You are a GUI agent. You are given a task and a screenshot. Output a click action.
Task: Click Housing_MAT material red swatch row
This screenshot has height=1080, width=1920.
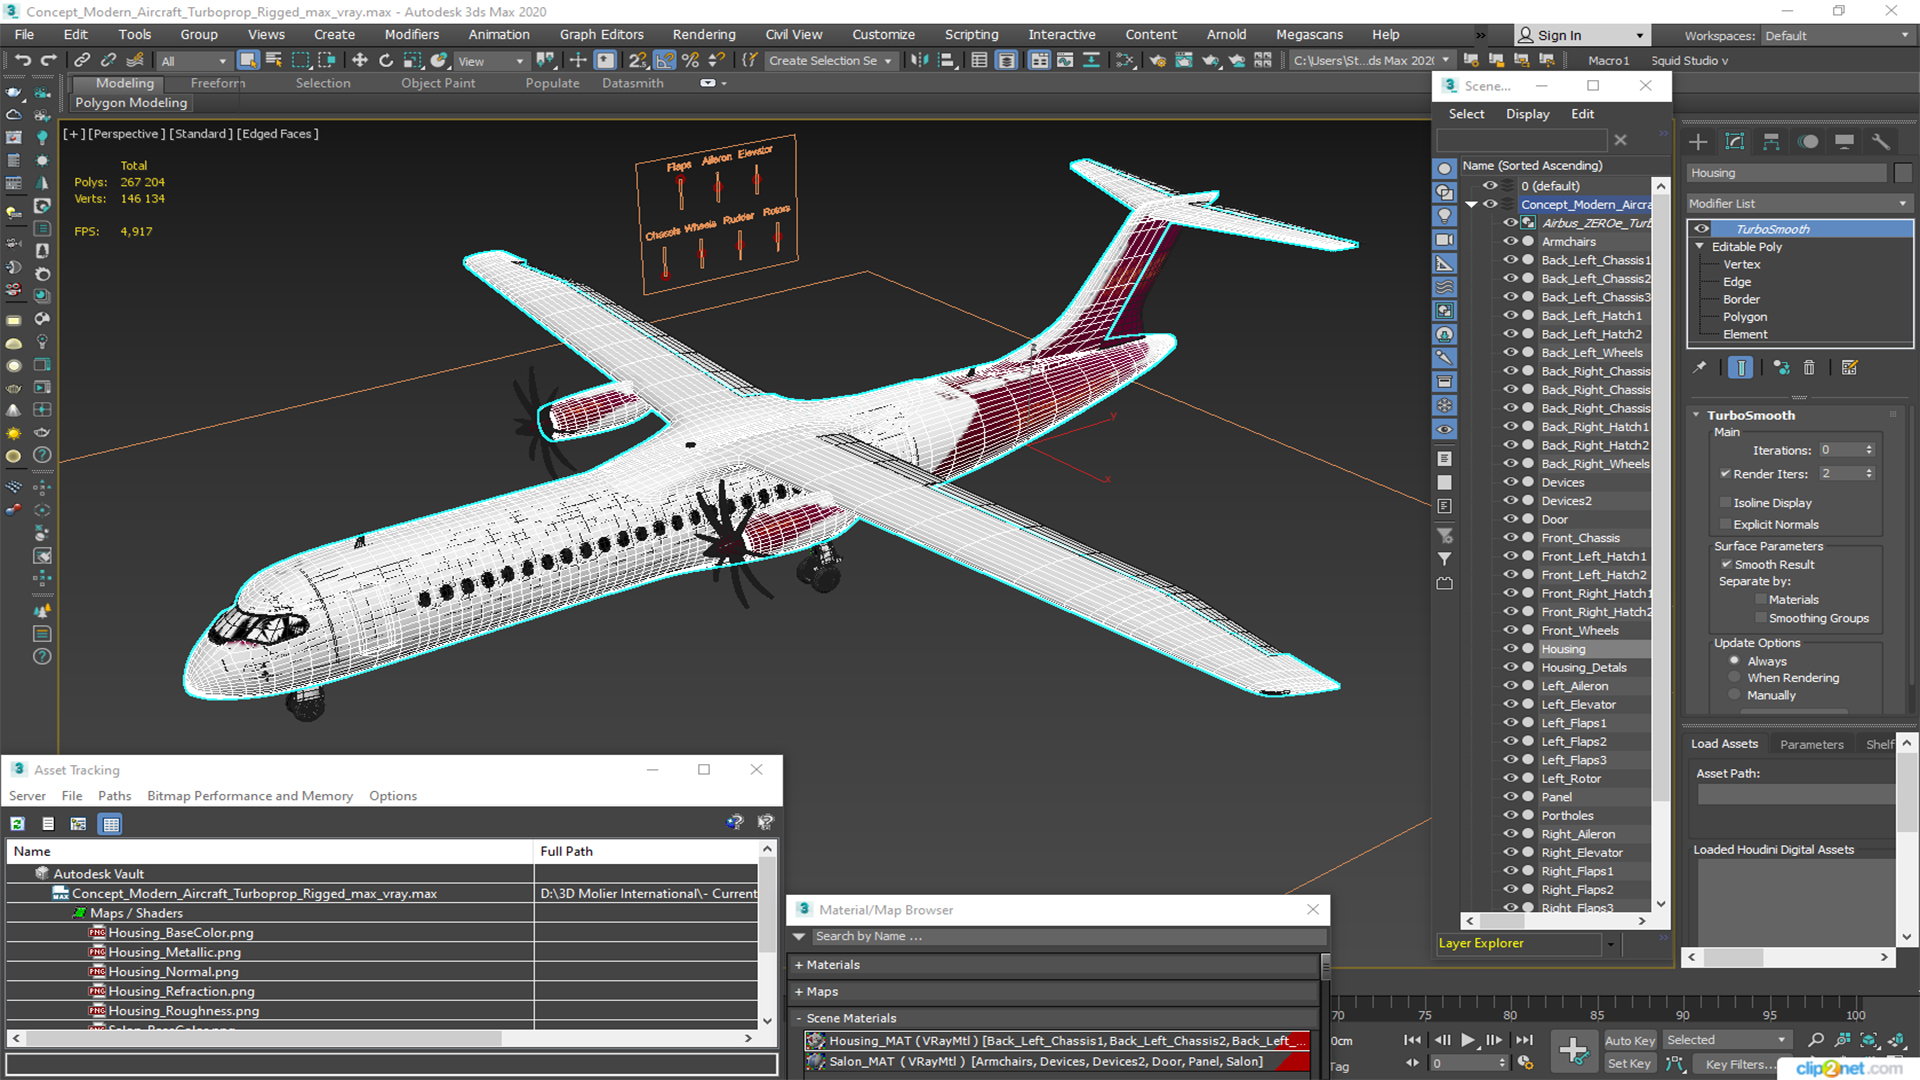coord(1057,1041)
